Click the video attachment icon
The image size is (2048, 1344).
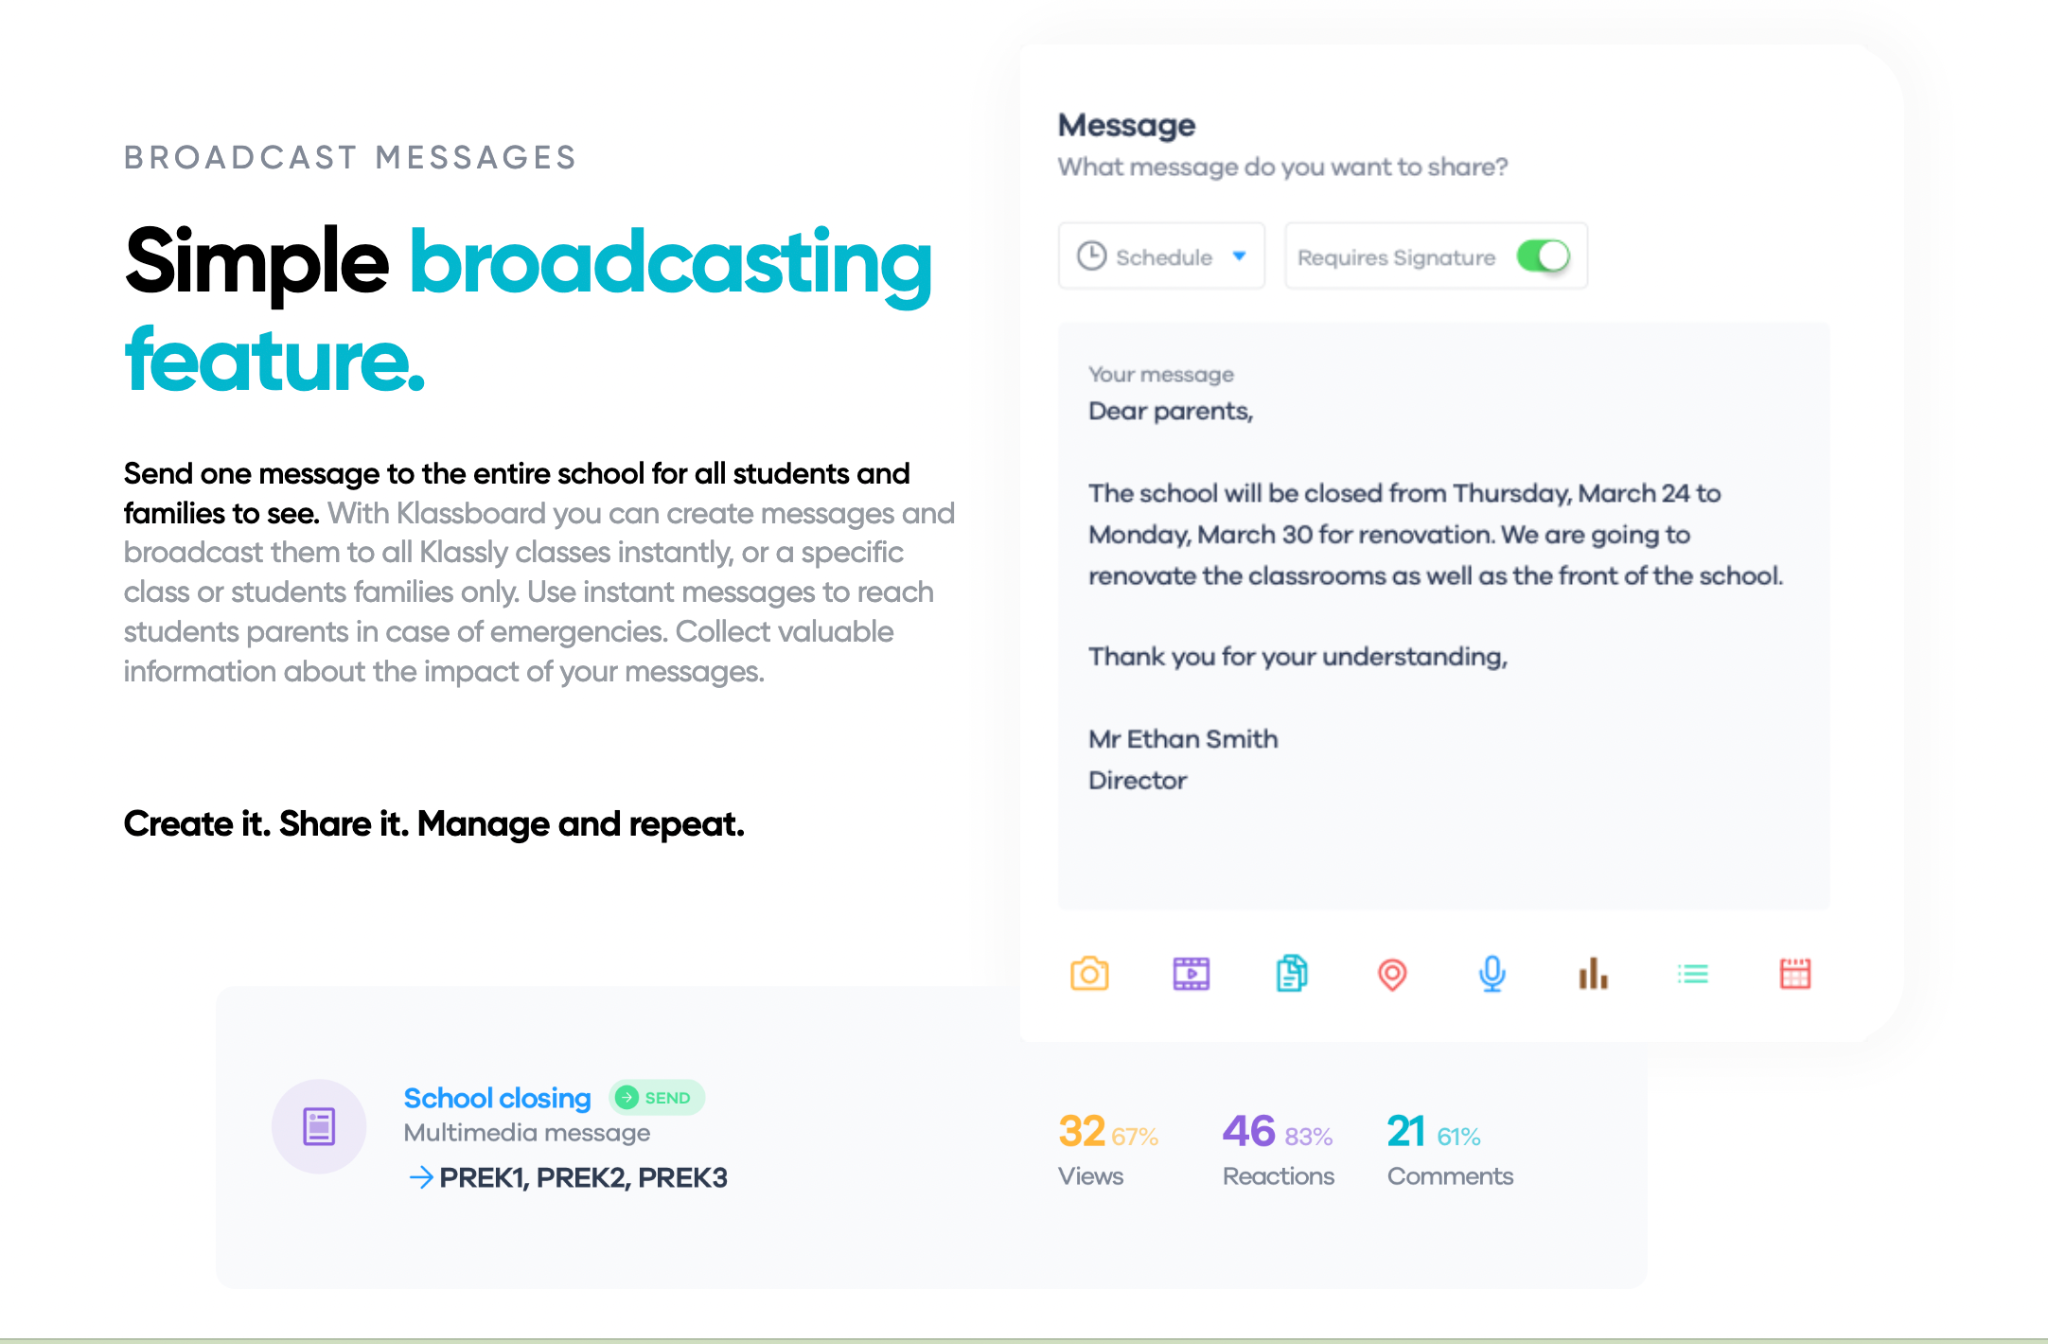click(x=1191, y=973)
